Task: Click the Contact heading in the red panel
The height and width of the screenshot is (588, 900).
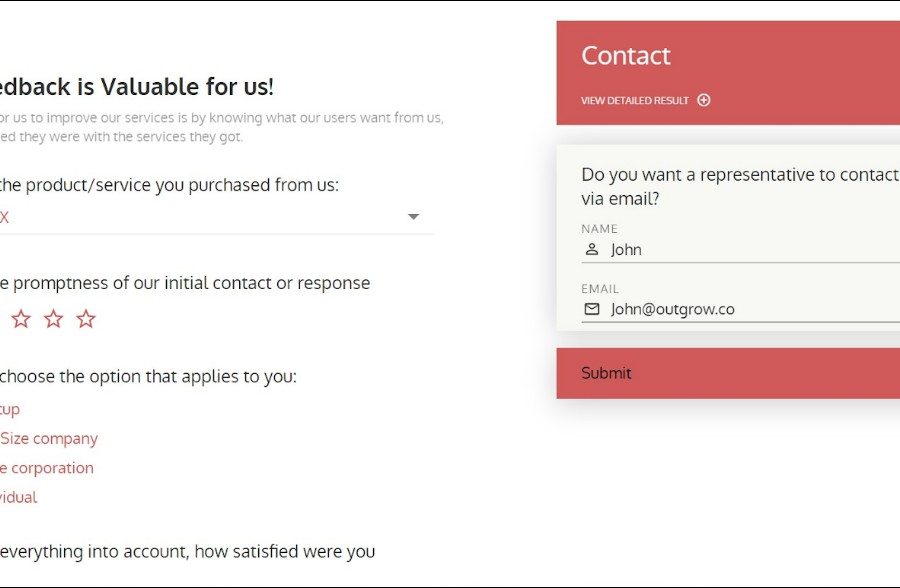Action: point(626,56)
